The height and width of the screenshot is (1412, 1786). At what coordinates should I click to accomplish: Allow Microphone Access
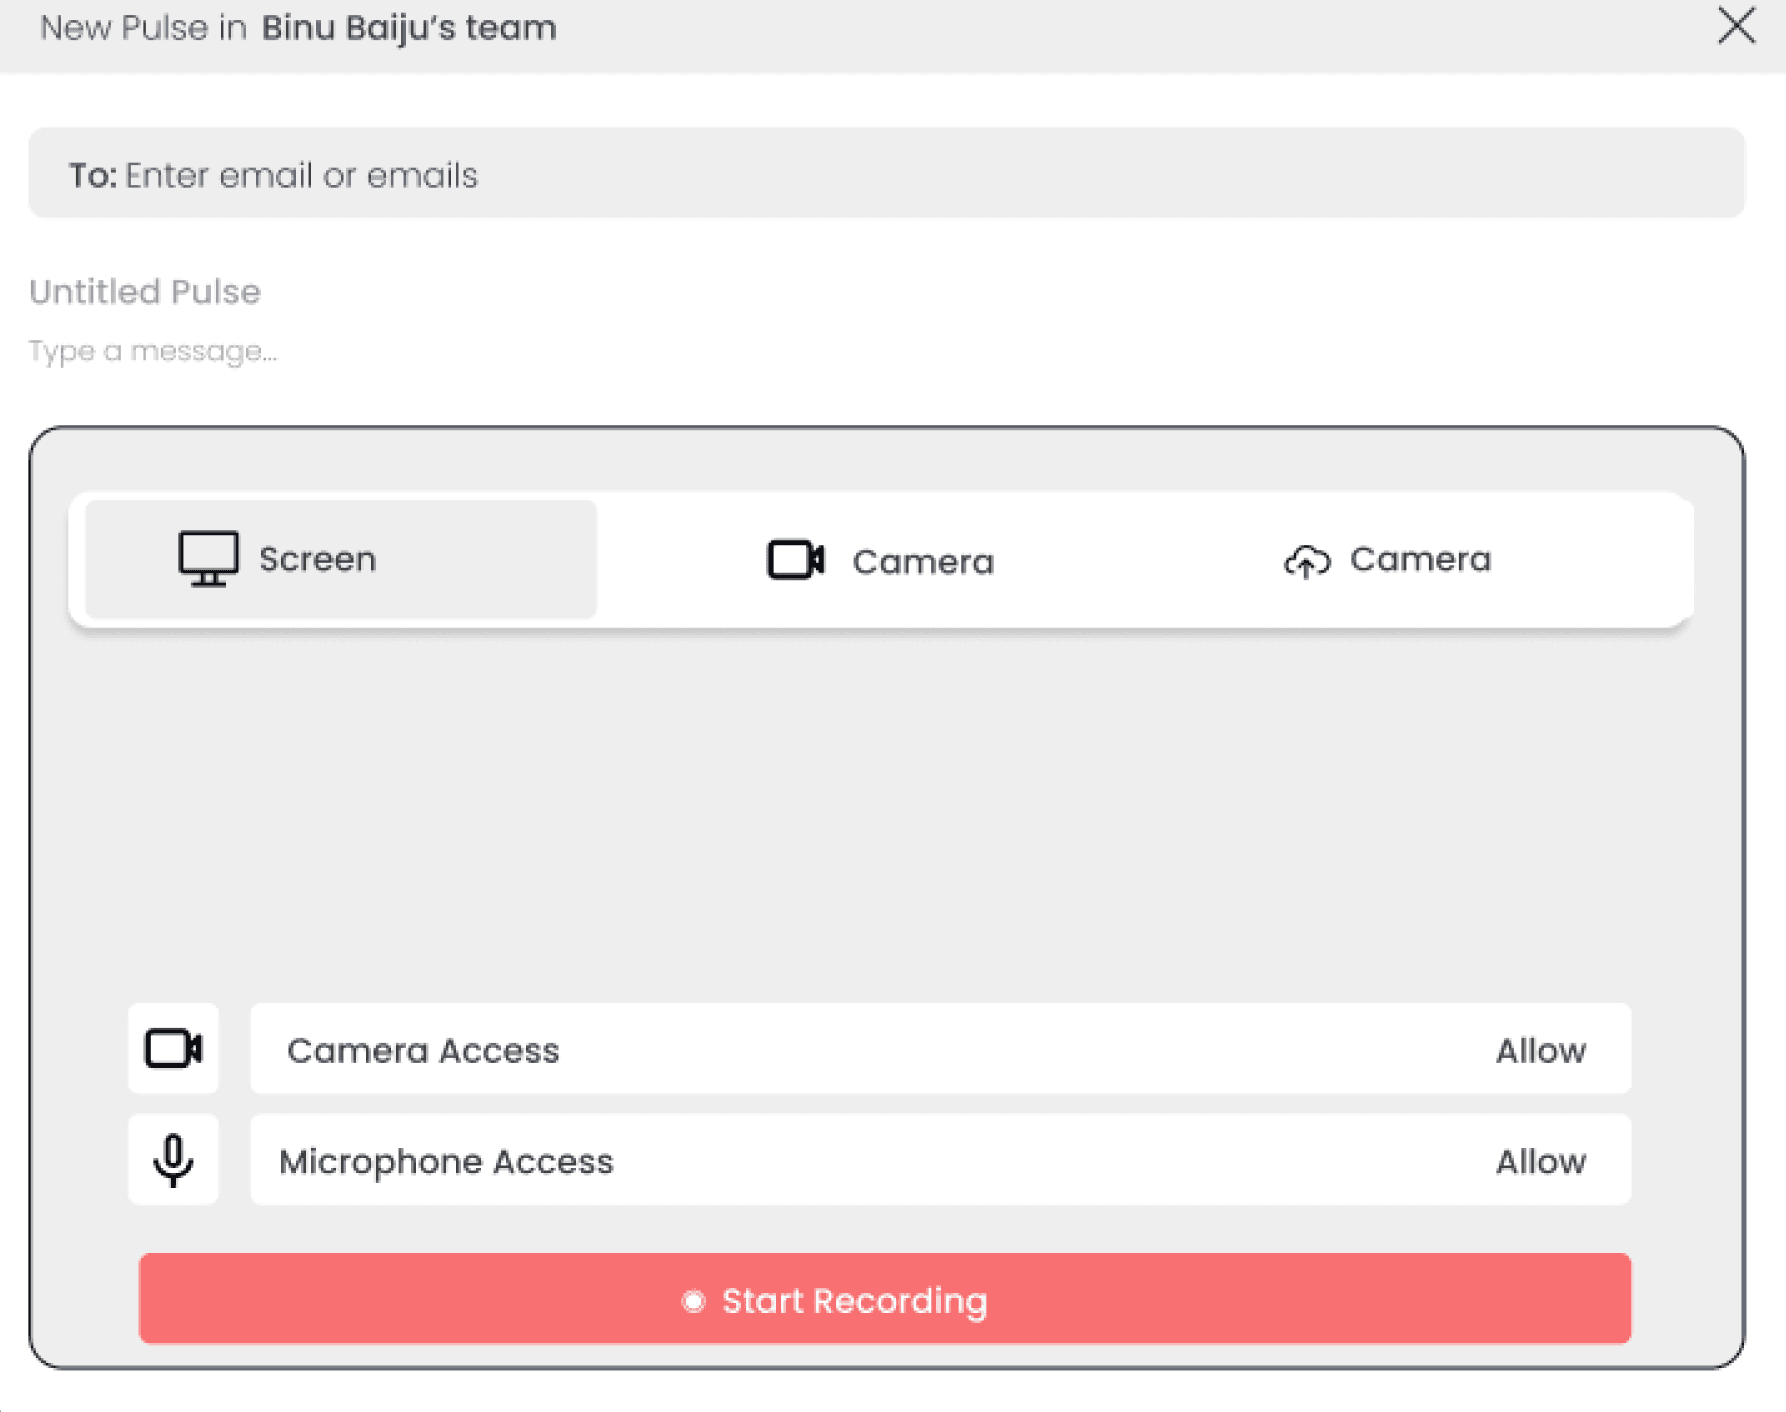[x=1540, y=1161]
